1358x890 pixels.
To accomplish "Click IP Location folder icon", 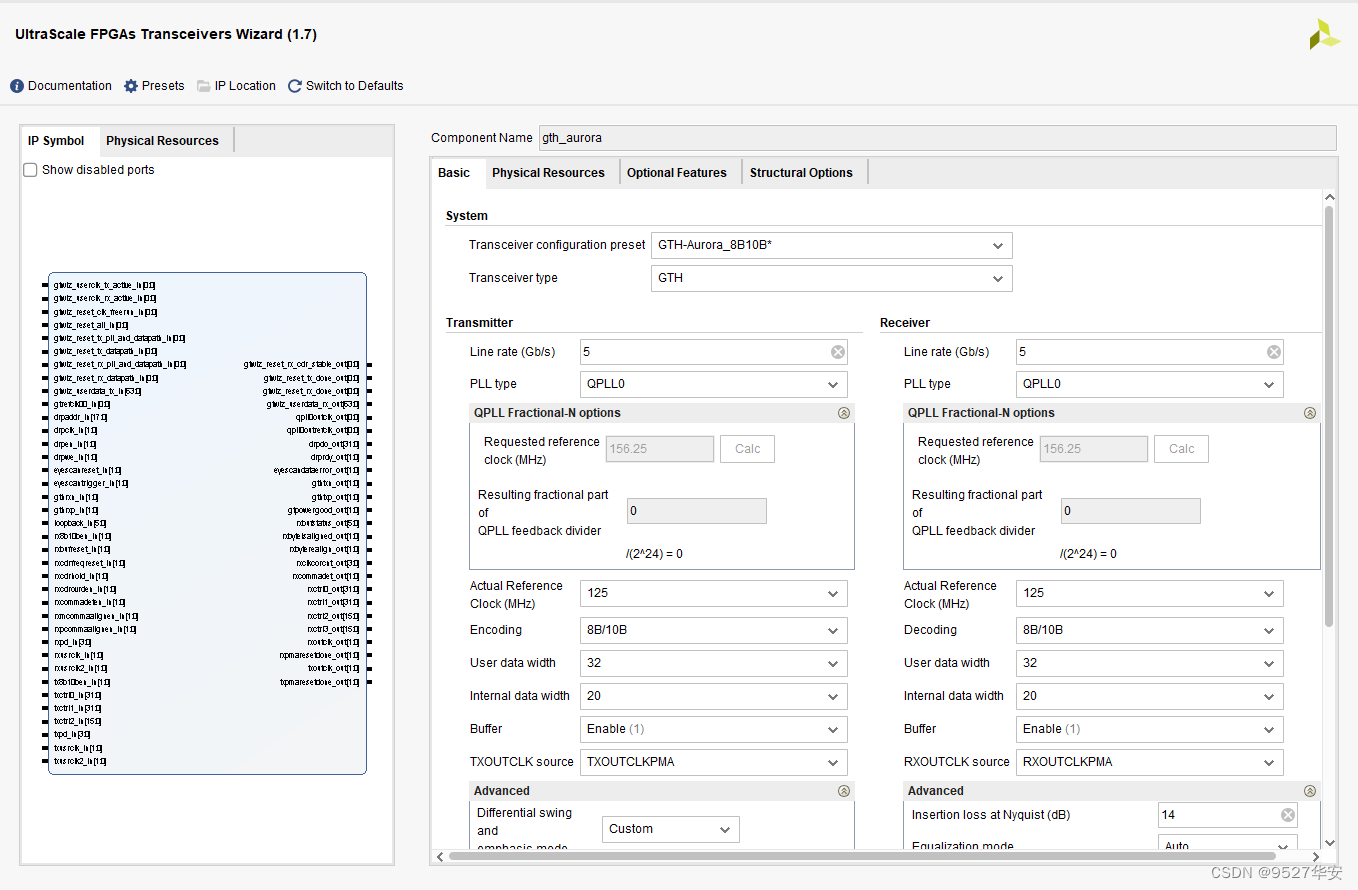I will tap(204, 86).
